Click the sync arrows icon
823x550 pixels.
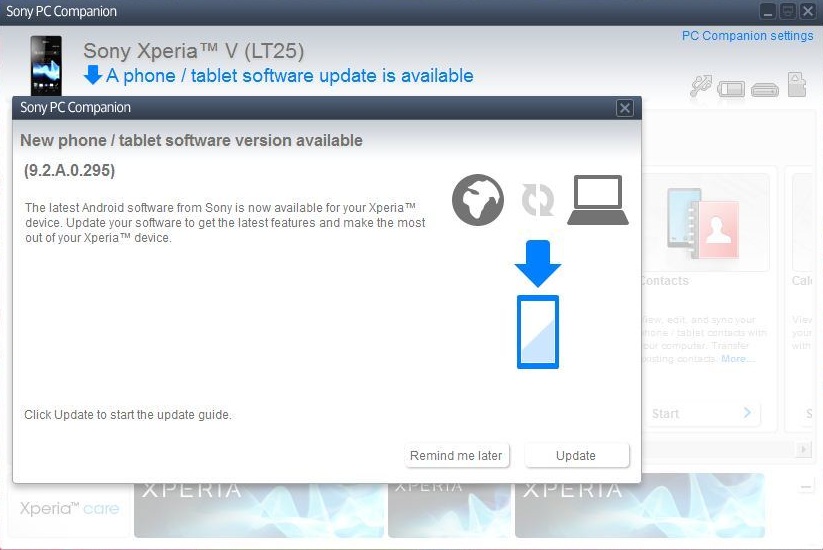tap(537, 200)
